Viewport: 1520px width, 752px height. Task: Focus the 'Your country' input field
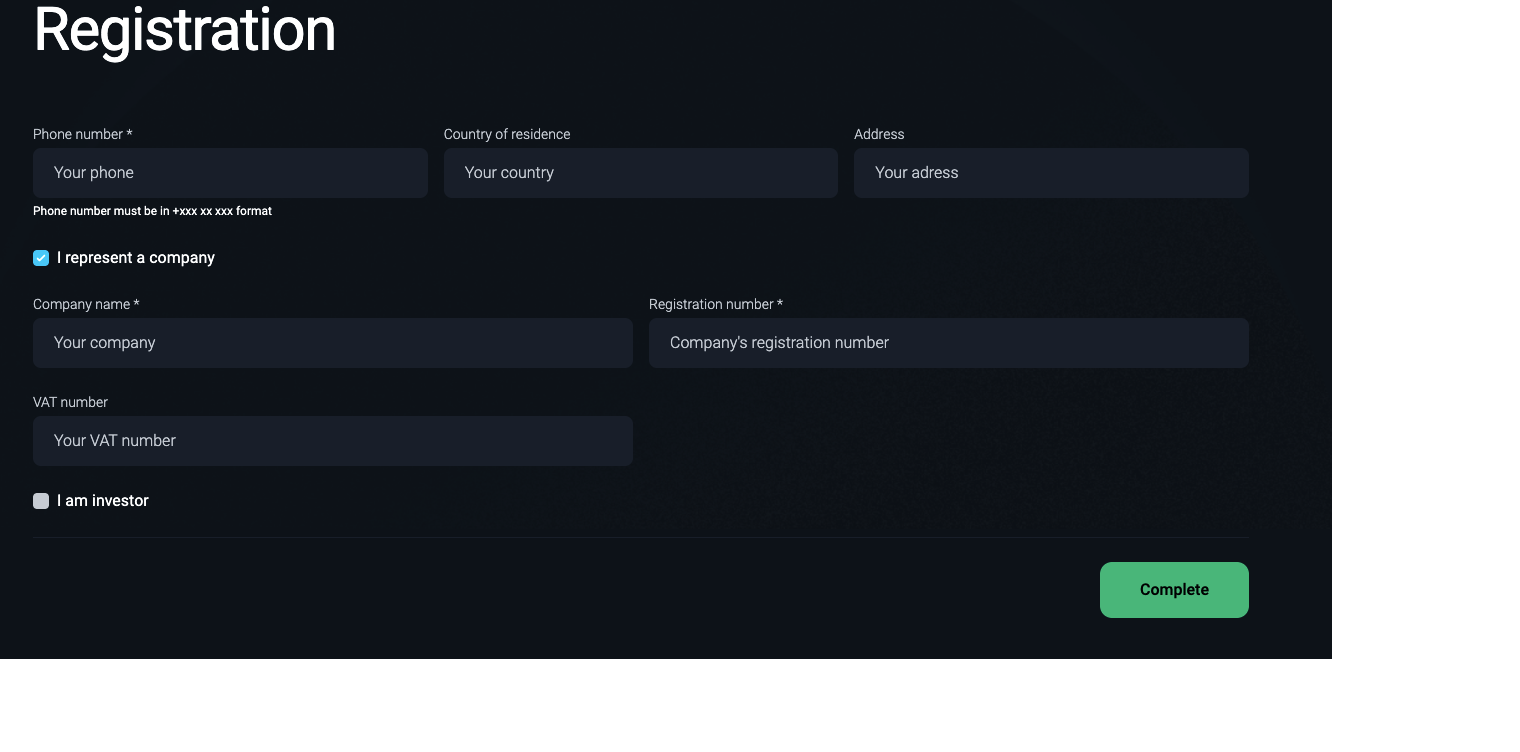[x=640, y=173]
